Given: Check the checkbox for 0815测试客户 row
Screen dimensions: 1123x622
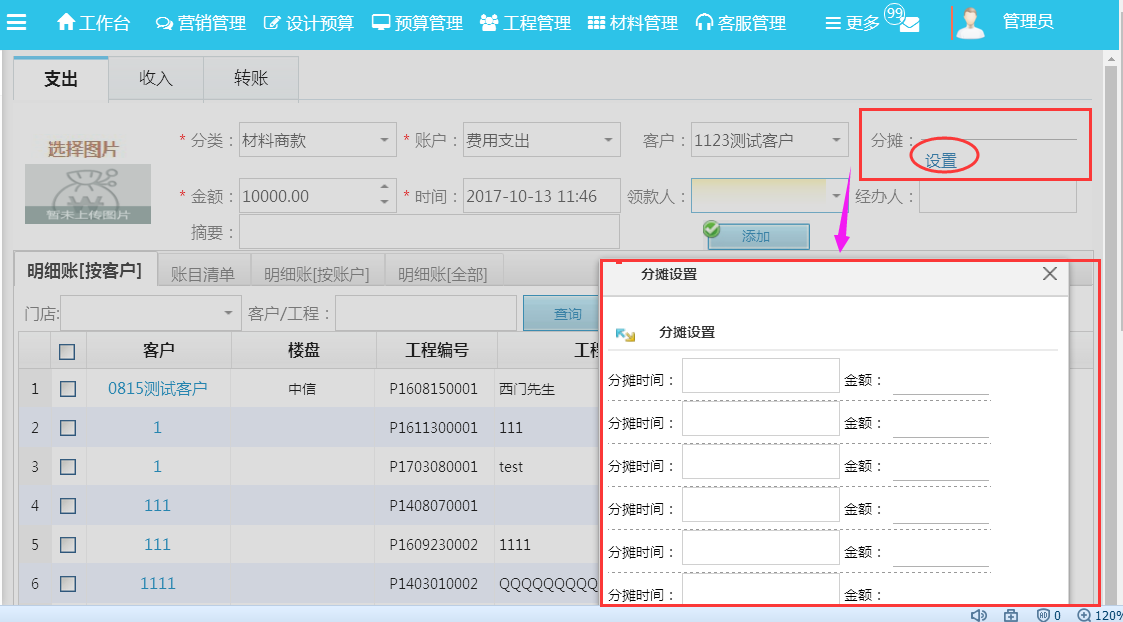Looking at the screenshot, I should click(67, 389).
